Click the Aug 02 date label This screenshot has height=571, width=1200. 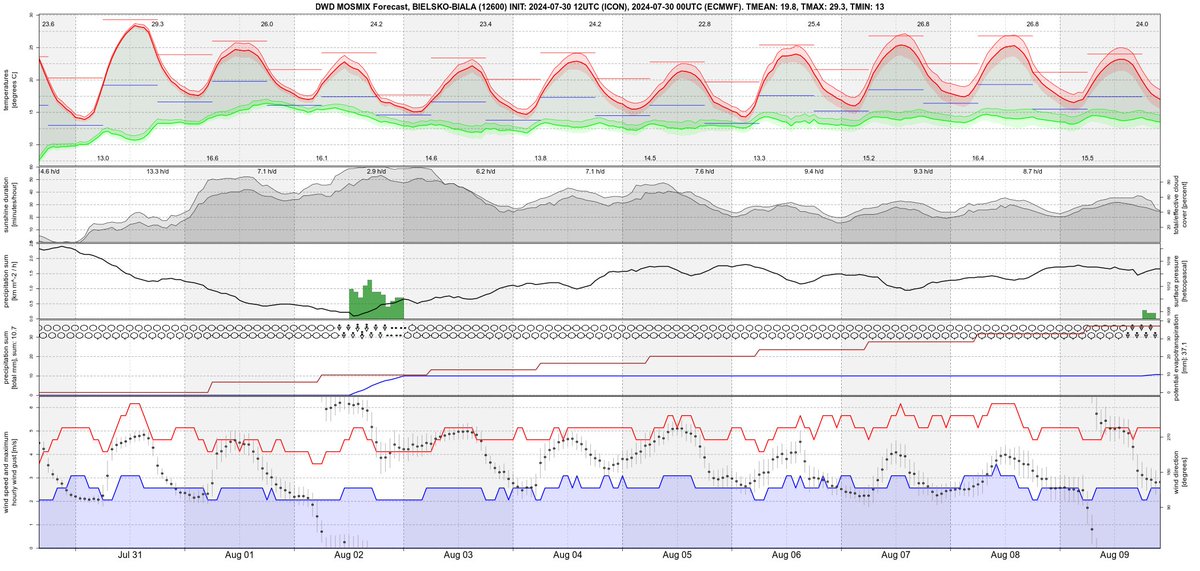(x=349, y=555)
